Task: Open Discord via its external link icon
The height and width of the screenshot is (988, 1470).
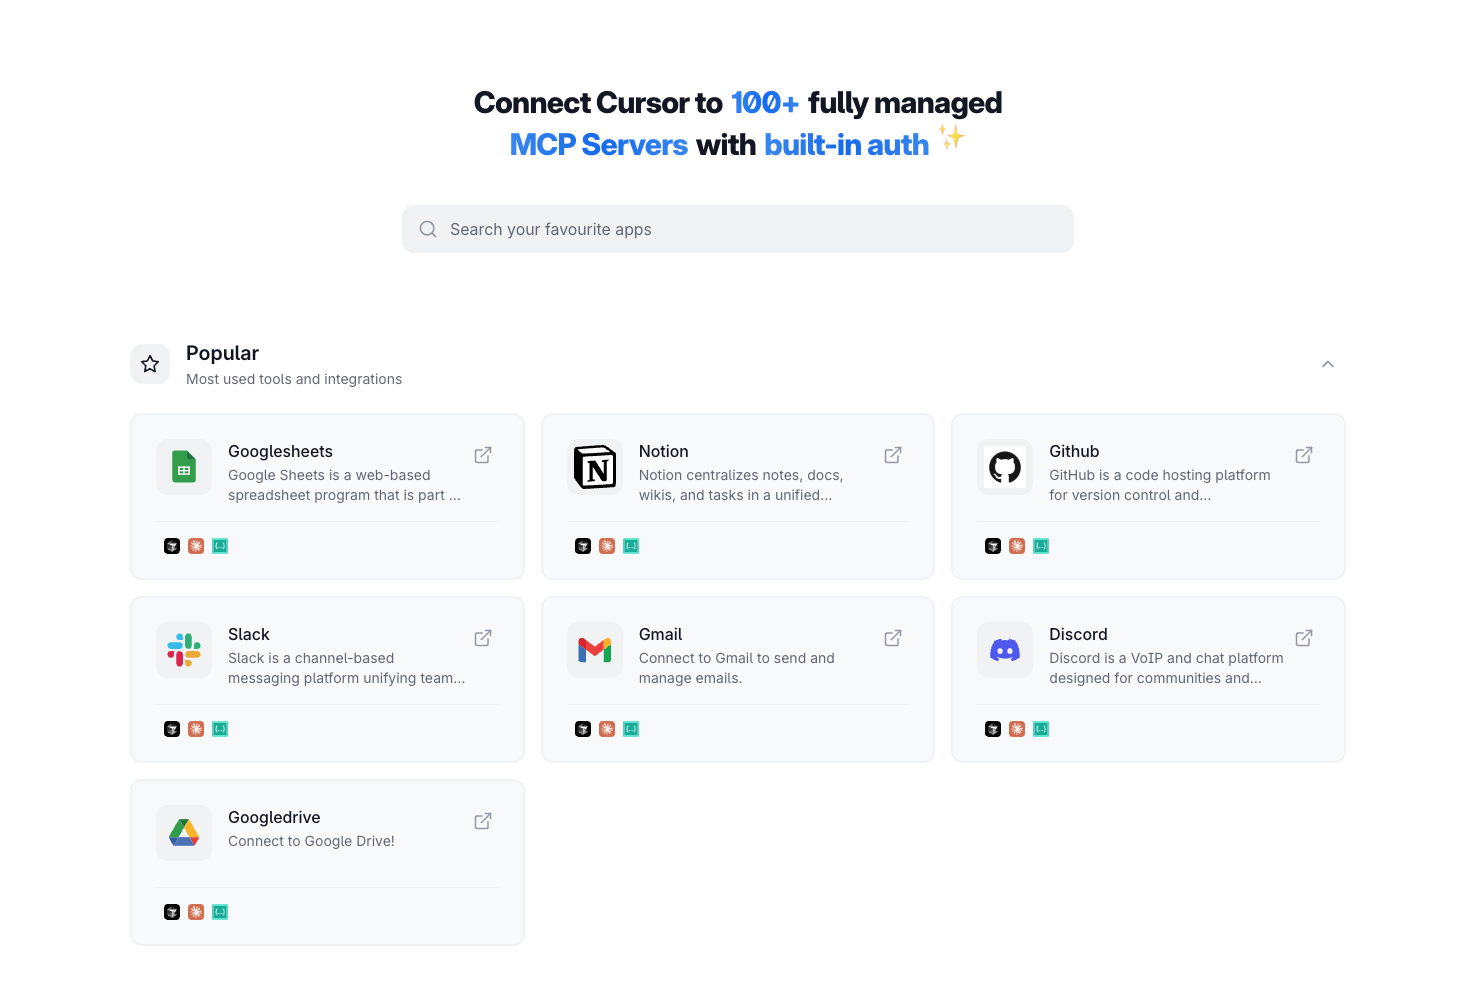Action: pyautogui.click(x=1304, y=638)
